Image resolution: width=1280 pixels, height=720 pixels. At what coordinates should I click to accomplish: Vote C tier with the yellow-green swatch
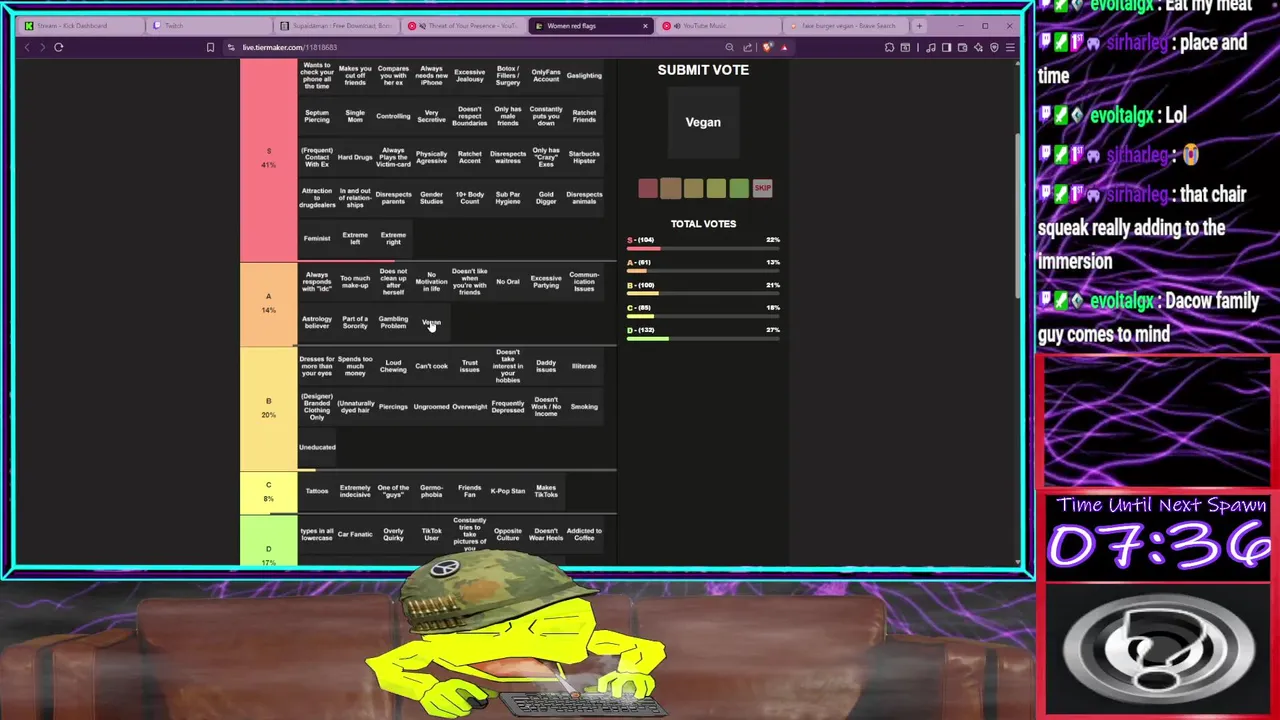(716, 188)
